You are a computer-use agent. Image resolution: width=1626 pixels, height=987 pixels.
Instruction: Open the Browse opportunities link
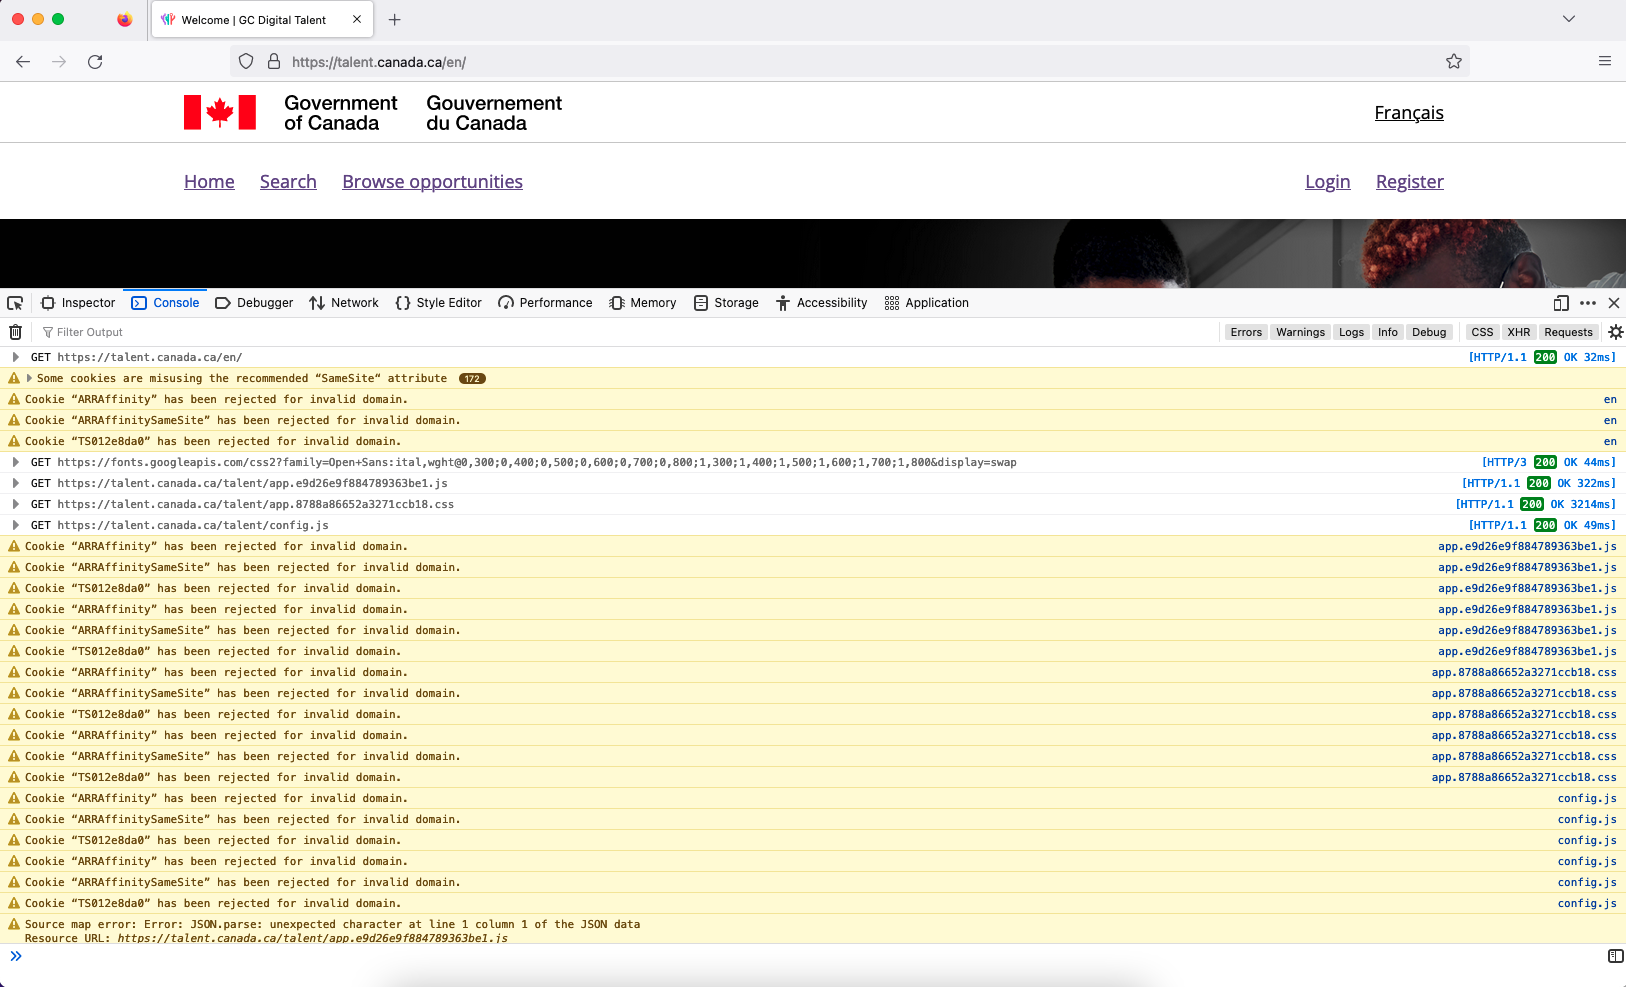click(432, 181)
